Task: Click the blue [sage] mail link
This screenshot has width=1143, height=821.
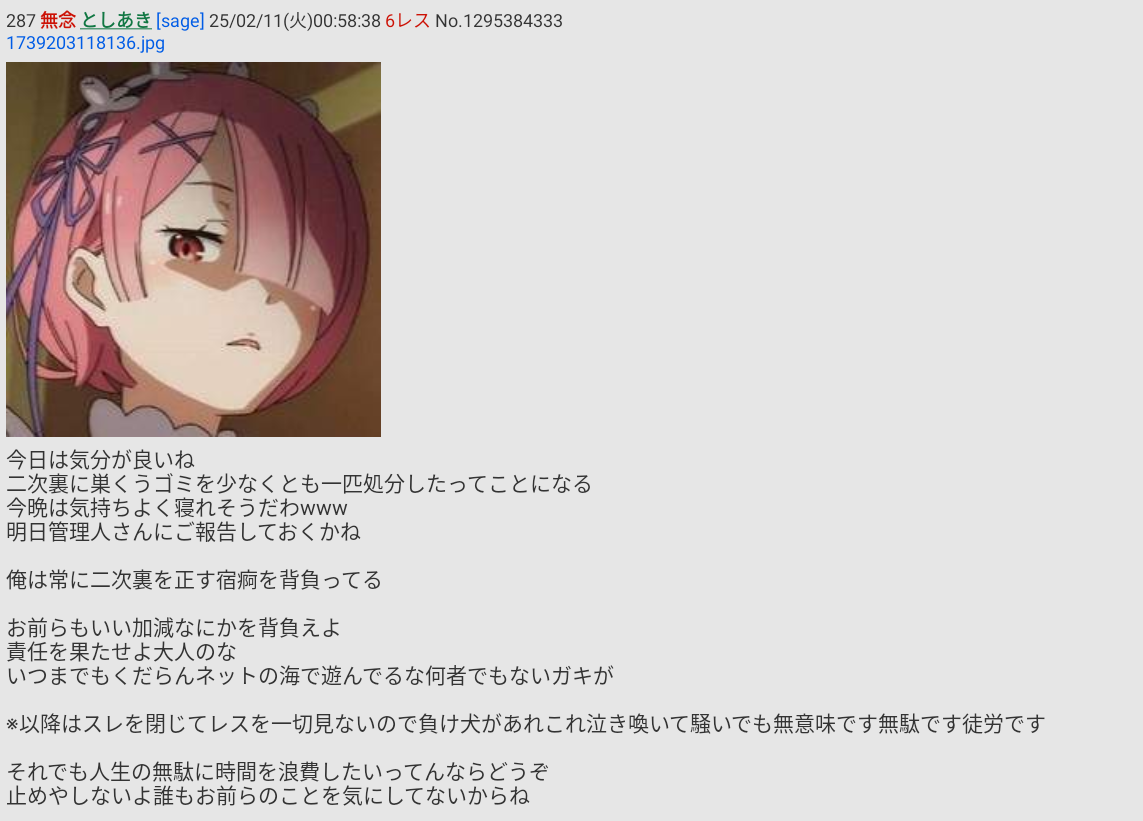Action: (180, 20)
